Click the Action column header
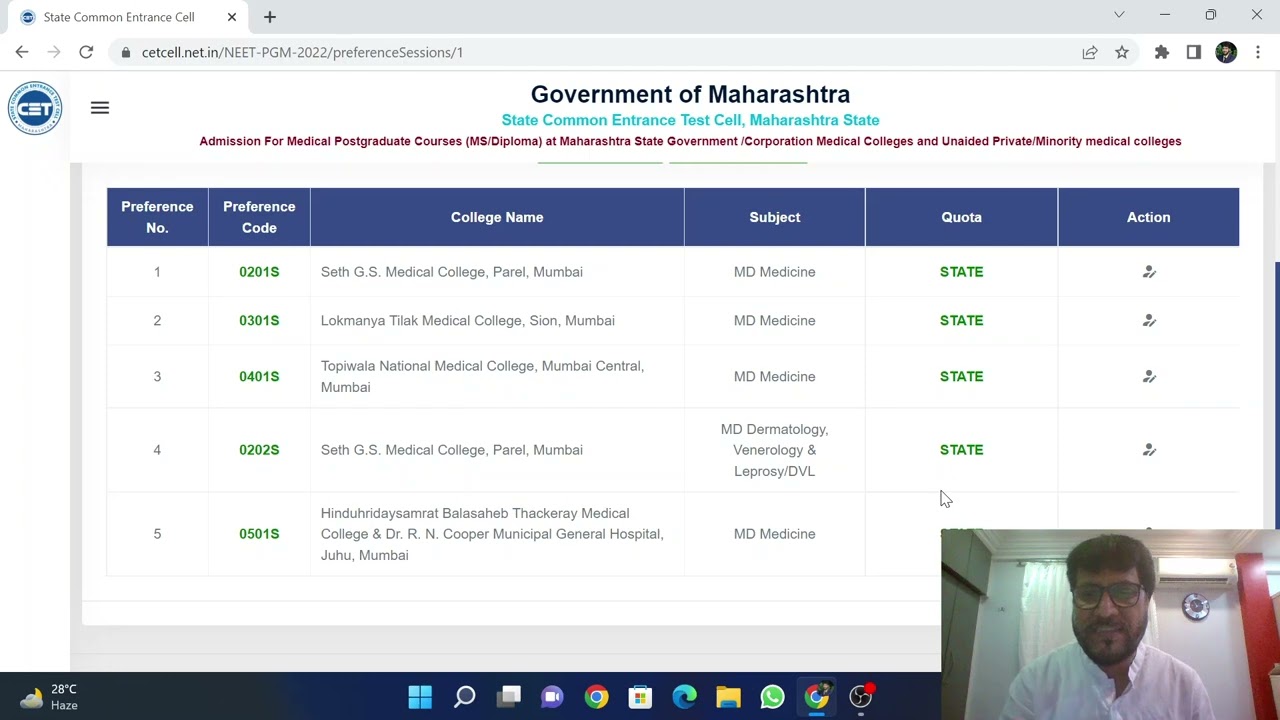1280x720 pixels. [1148, 217]
